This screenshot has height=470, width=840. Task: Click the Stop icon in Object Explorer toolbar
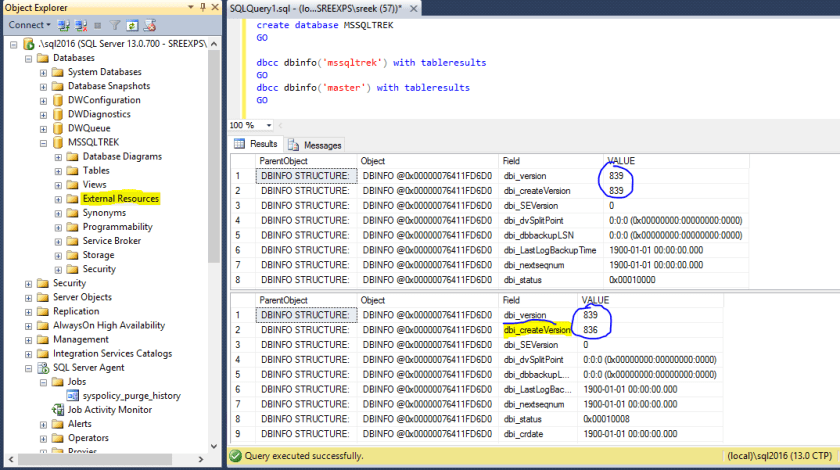(x=98, y=25)
